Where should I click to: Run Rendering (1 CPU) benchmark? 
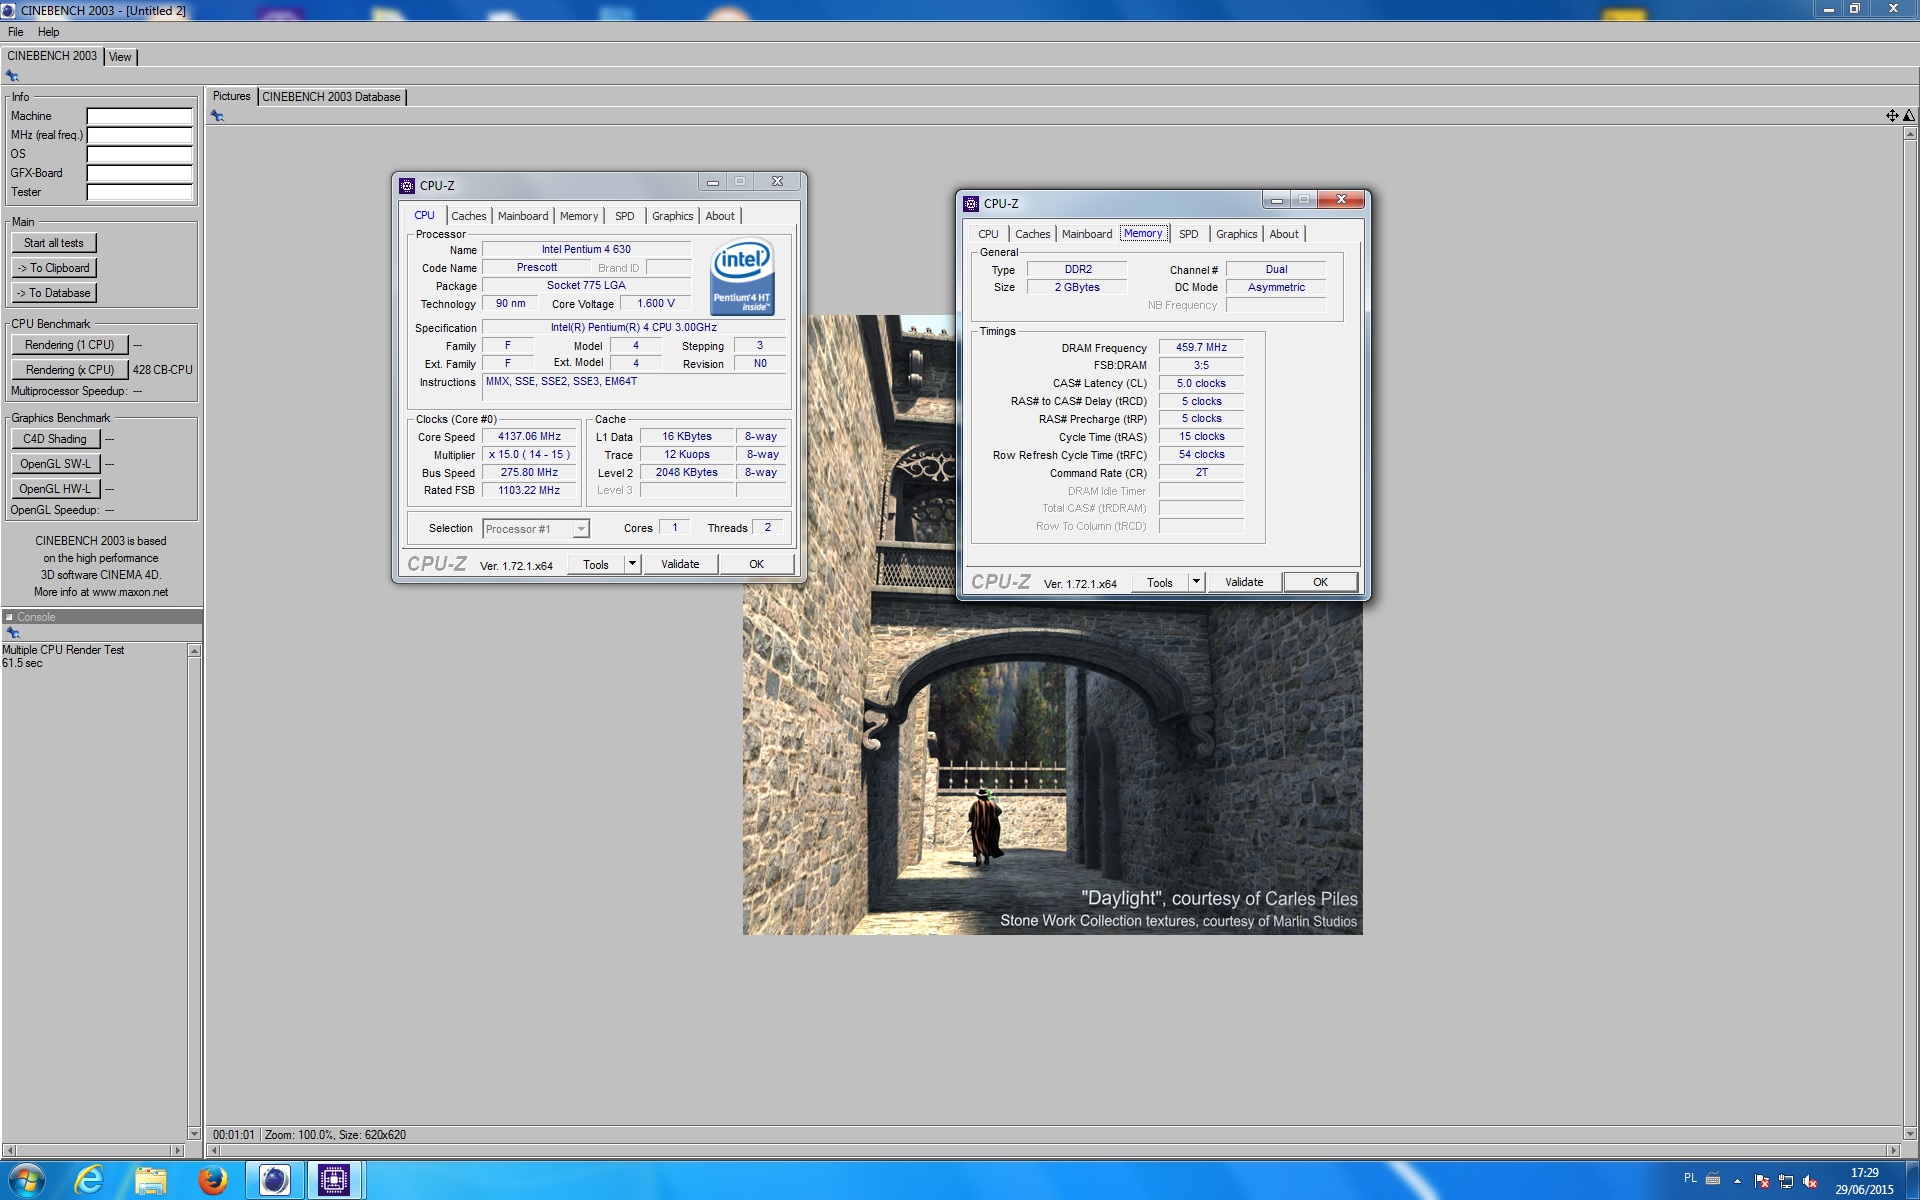(70, 345)
